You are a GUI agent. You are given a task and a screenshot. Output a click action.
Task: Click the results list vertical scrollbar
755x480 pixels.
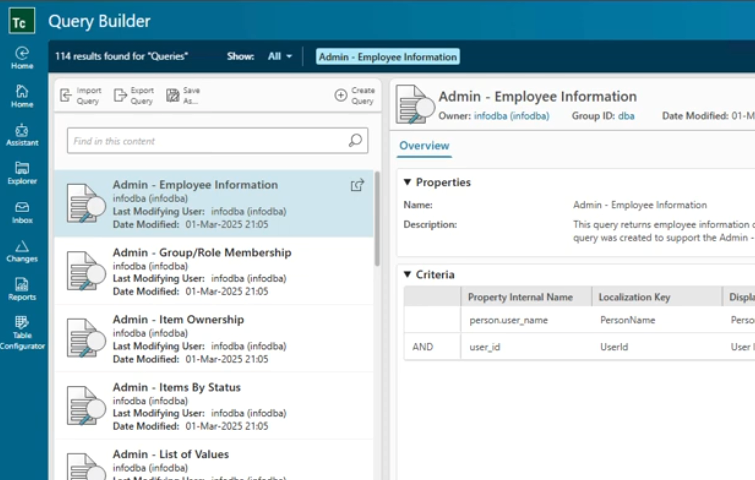(x=377, y=218)
